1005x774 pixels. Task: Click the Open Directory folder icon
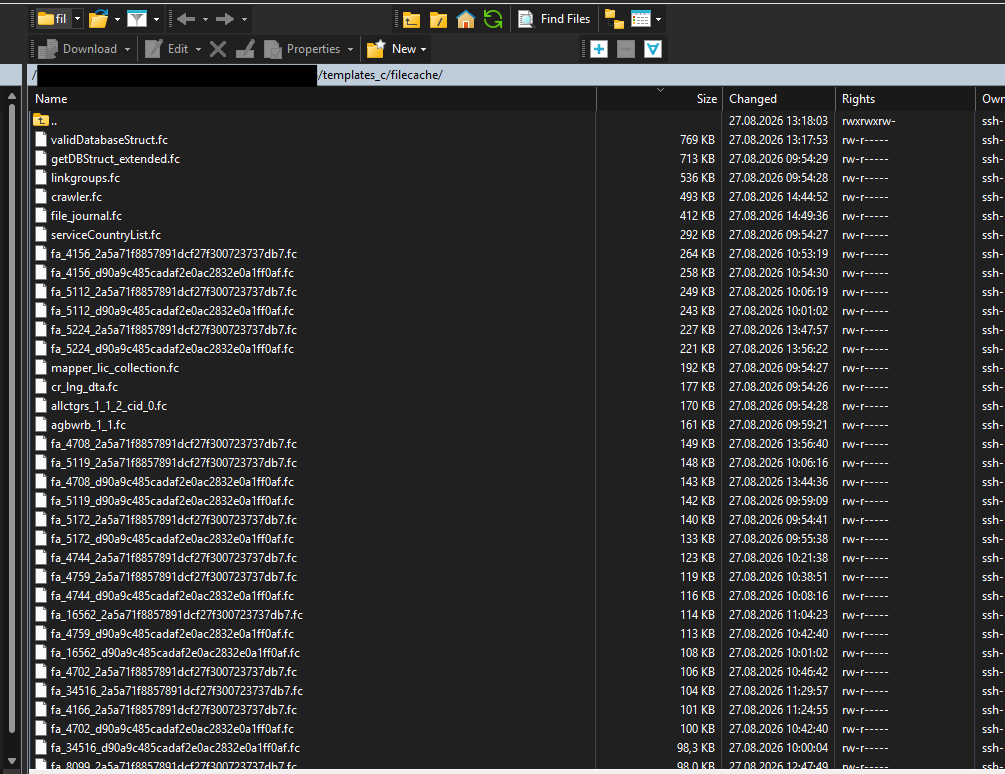coord(98,19)
